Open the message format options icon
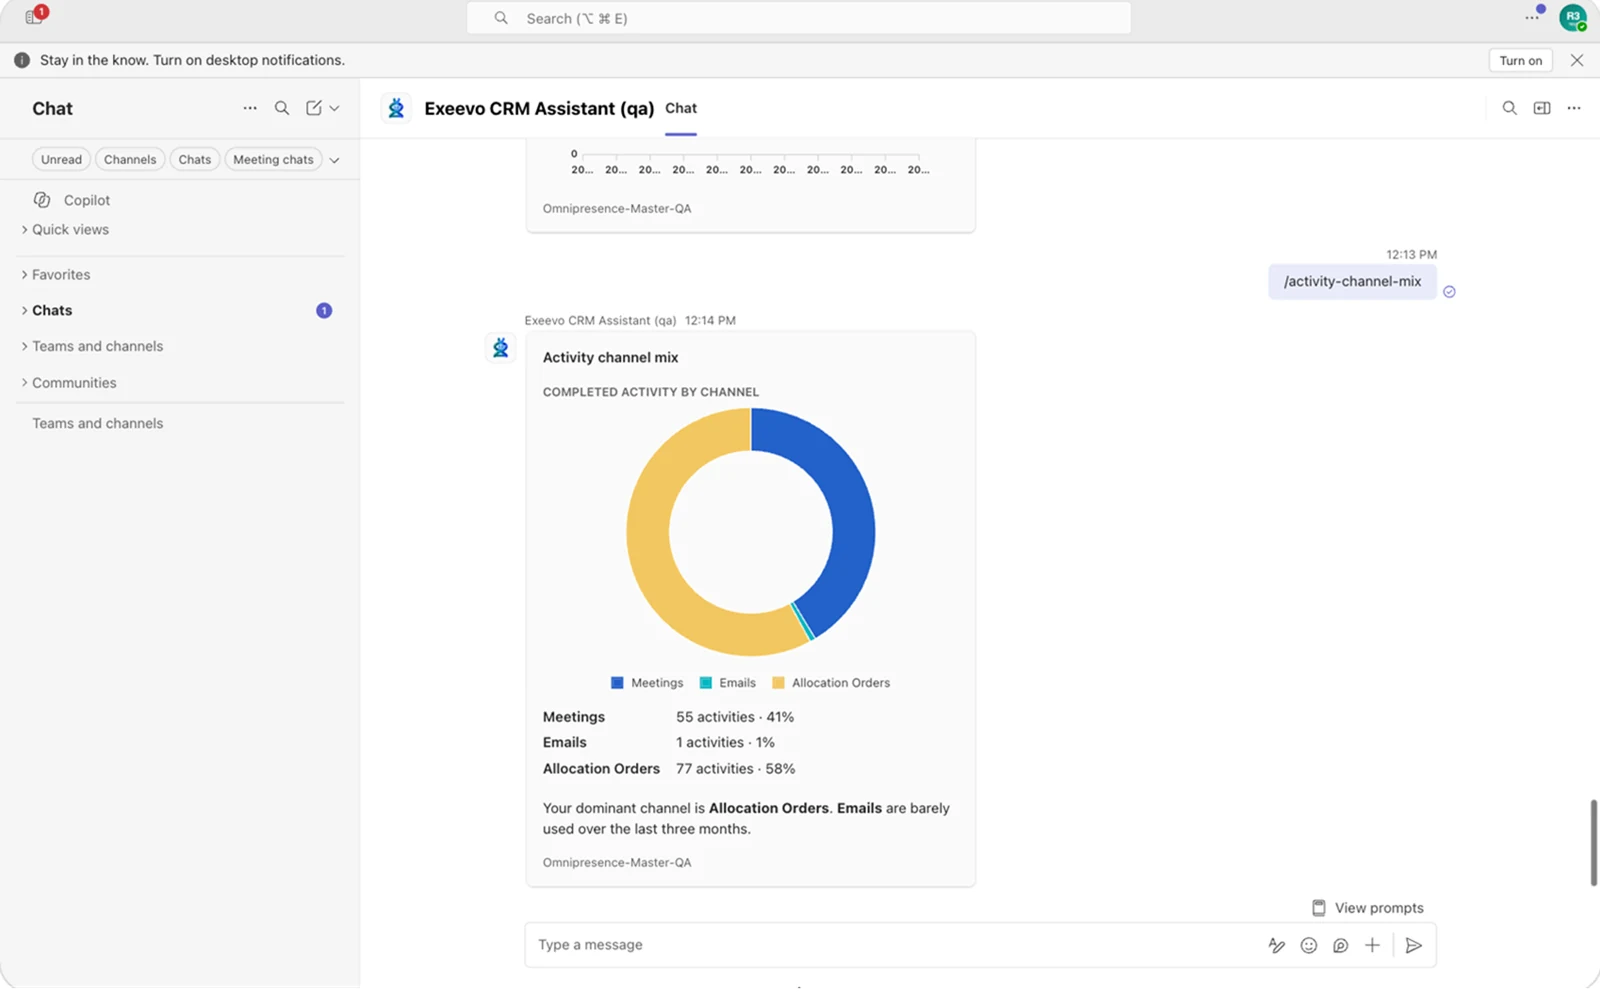Viewport: 1600px width, 1000px height. tap(1277, 945)
